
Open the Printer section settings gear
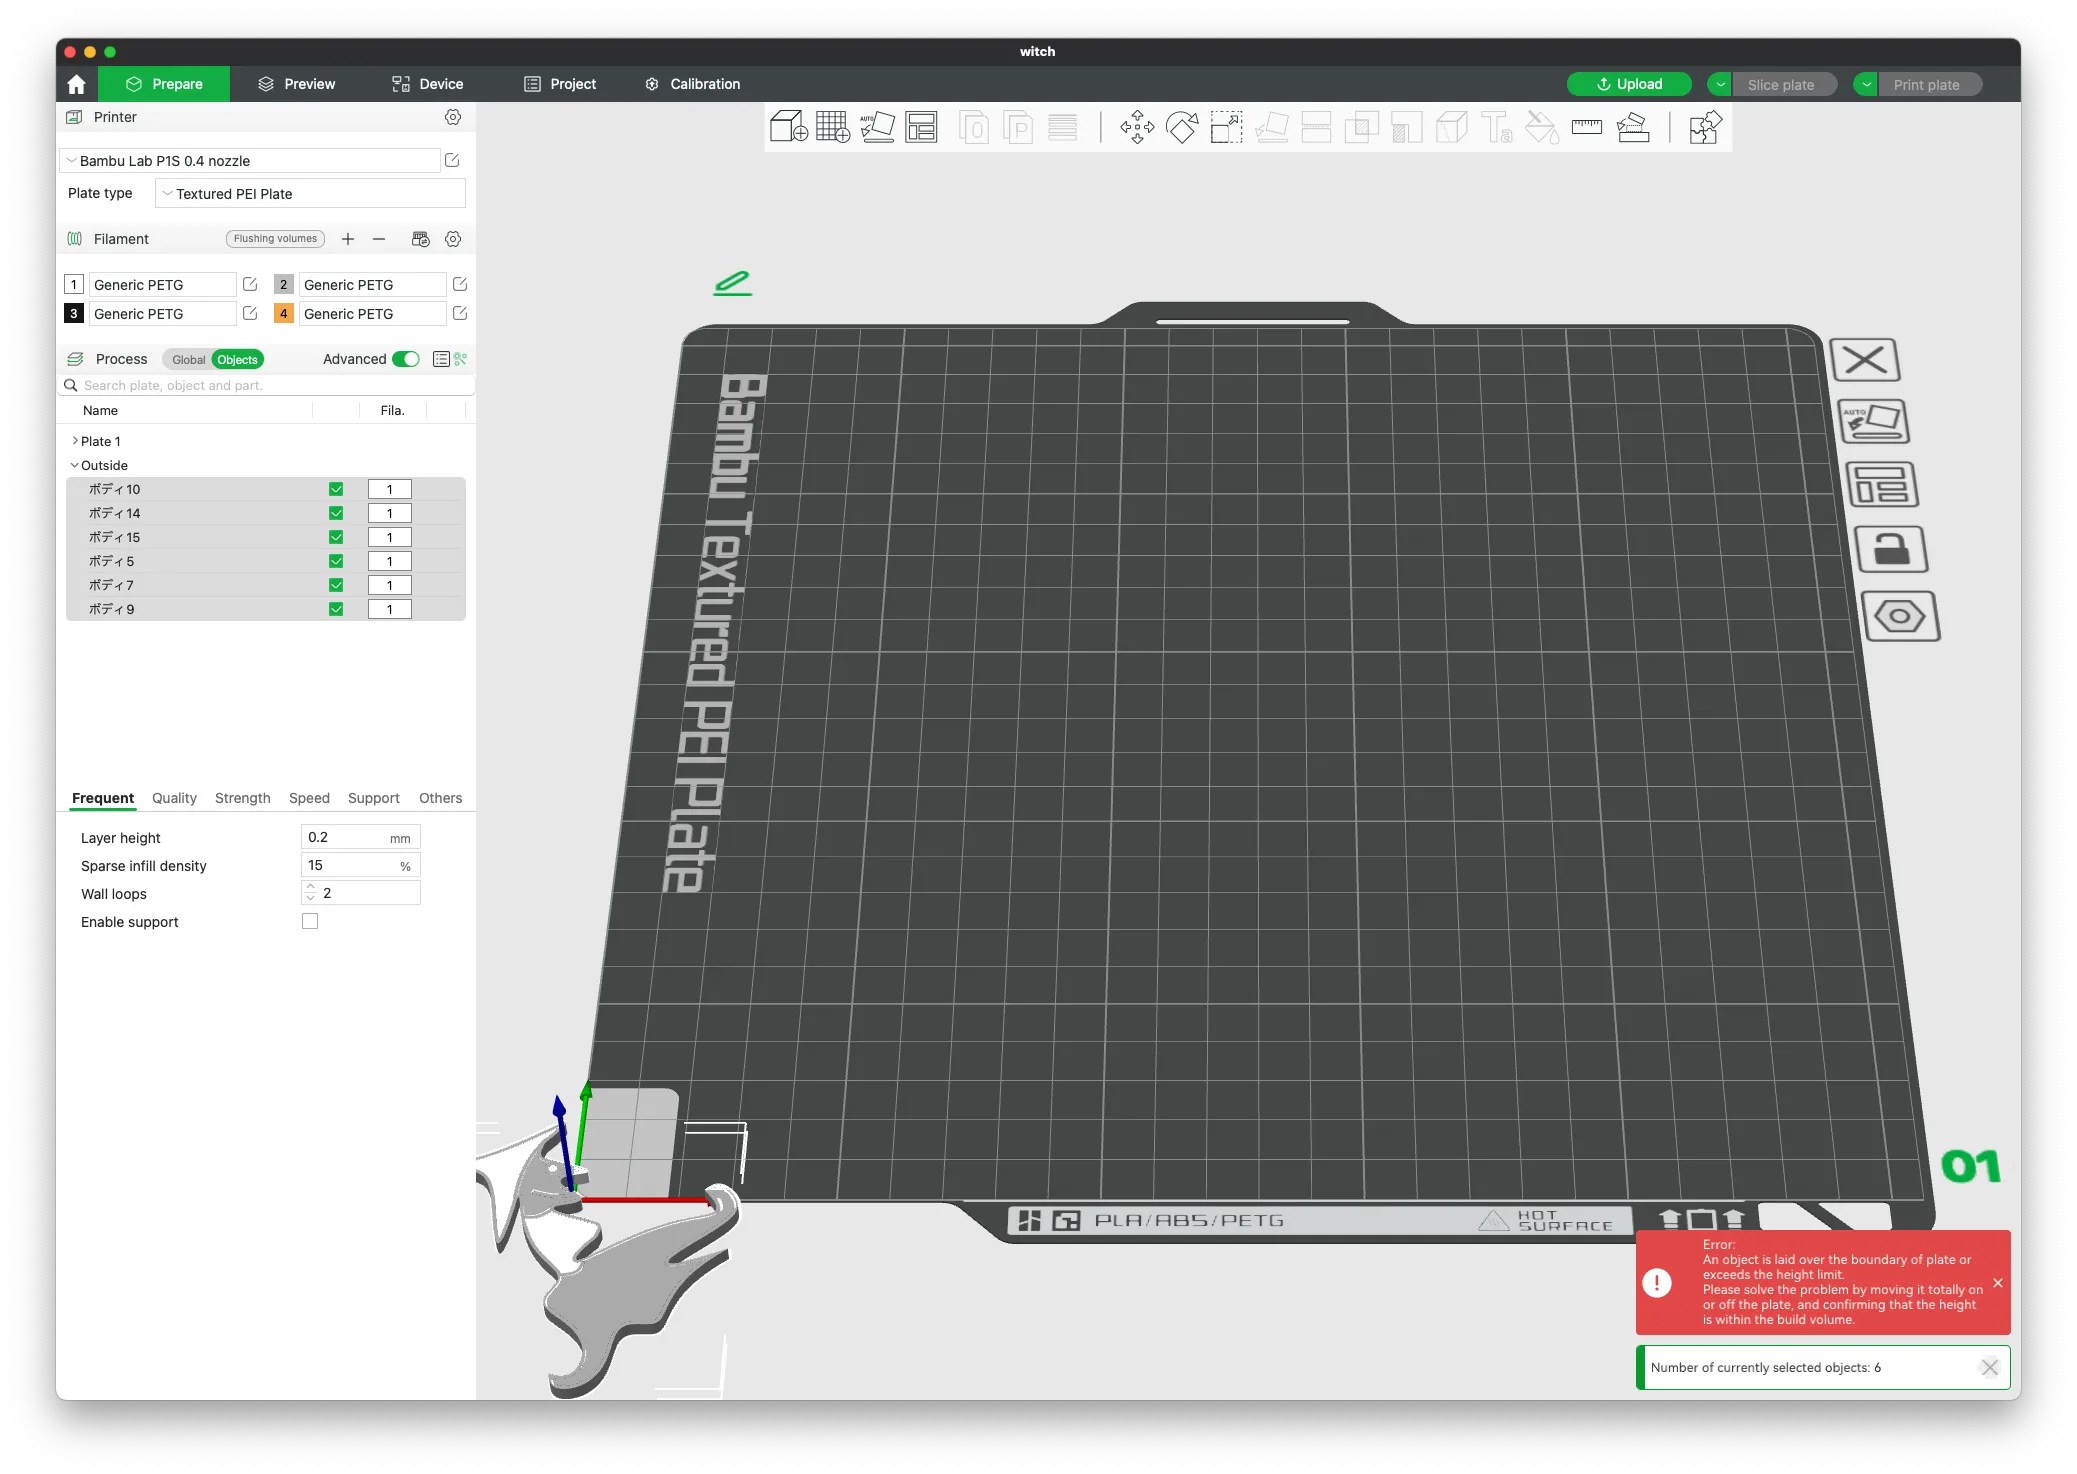(x=453, y=117)
